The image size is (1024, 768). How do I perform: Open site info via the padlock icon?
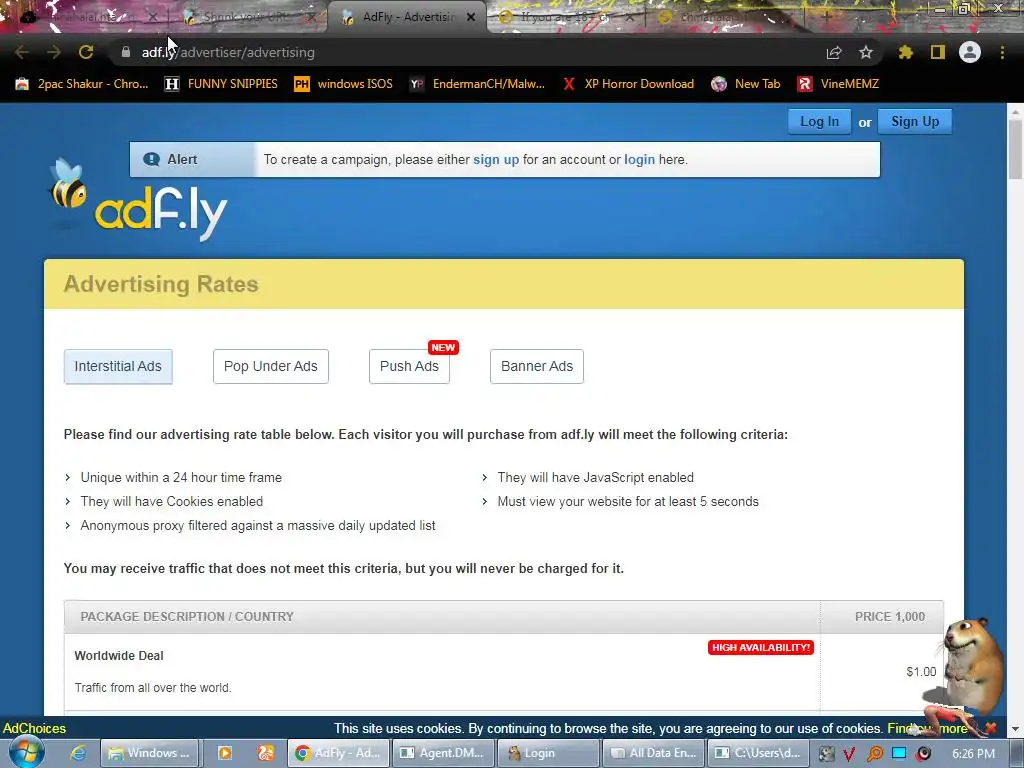126,52
